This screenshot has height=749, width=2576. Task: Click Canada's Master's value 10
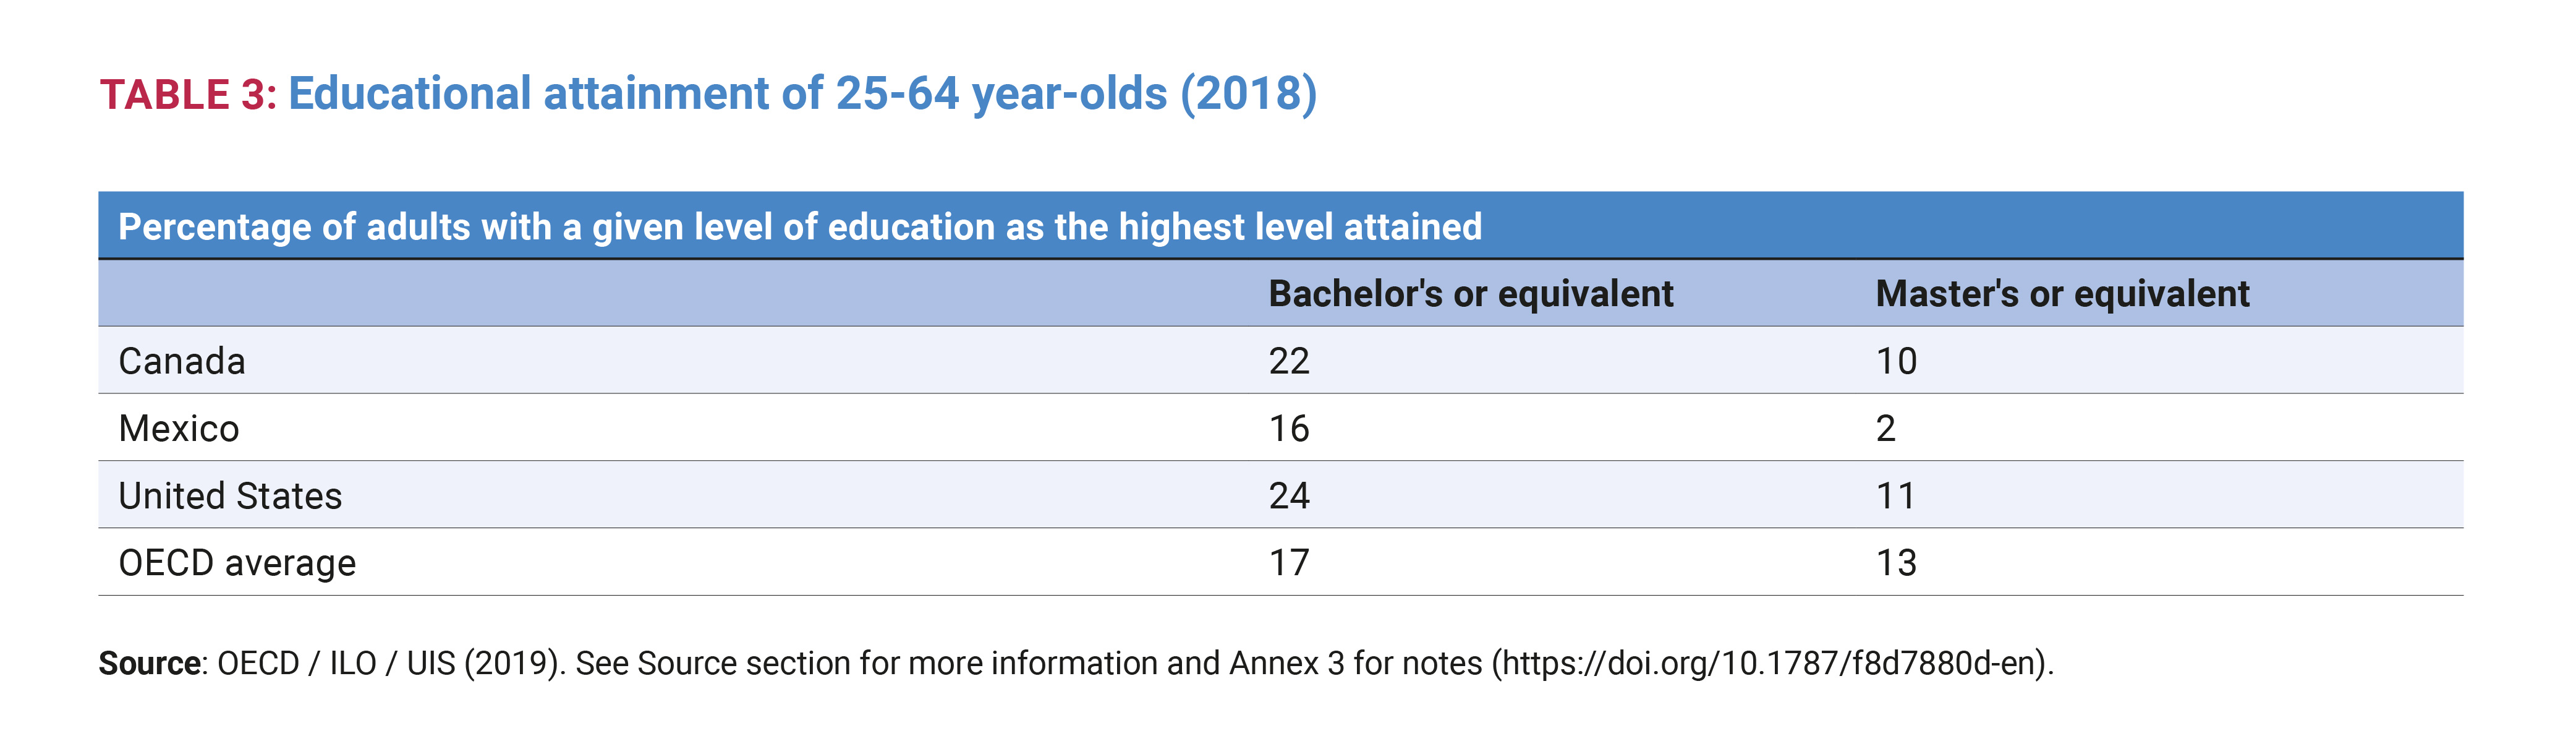[x=1896, y=361]
